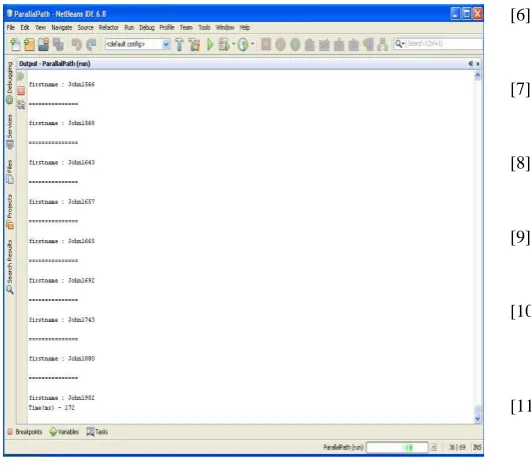This screenshot has width=531, height=468.
Task: Open the Services side panel
Action: coord(10,132)
